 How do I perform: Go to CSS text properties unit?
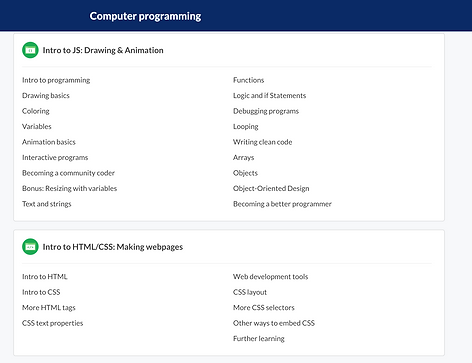coord(52,323)
